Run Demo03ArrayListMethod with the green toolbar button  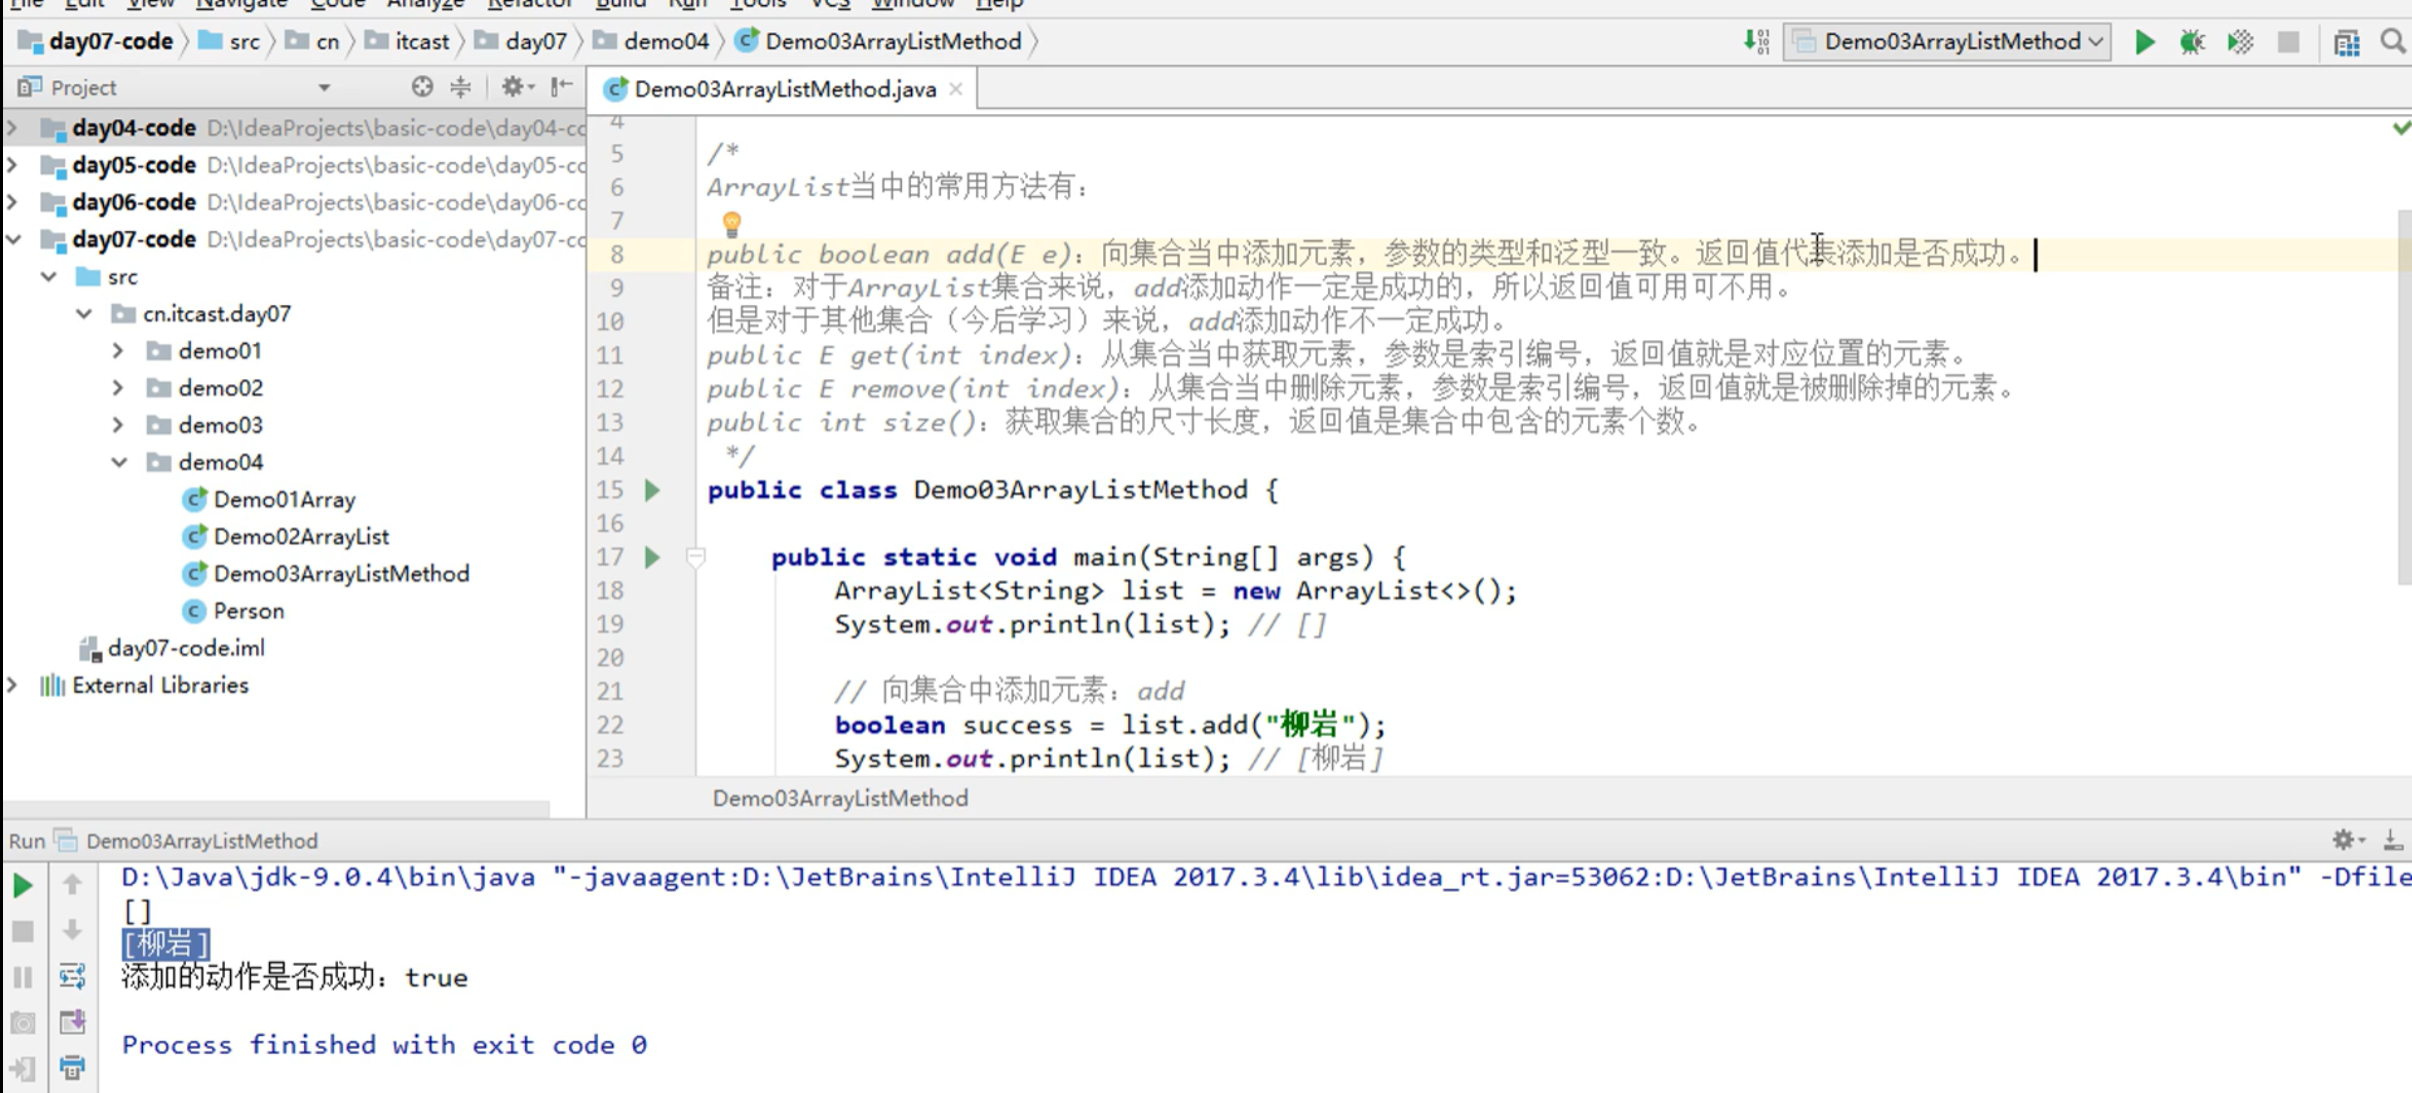click(x=2144, y=42)
